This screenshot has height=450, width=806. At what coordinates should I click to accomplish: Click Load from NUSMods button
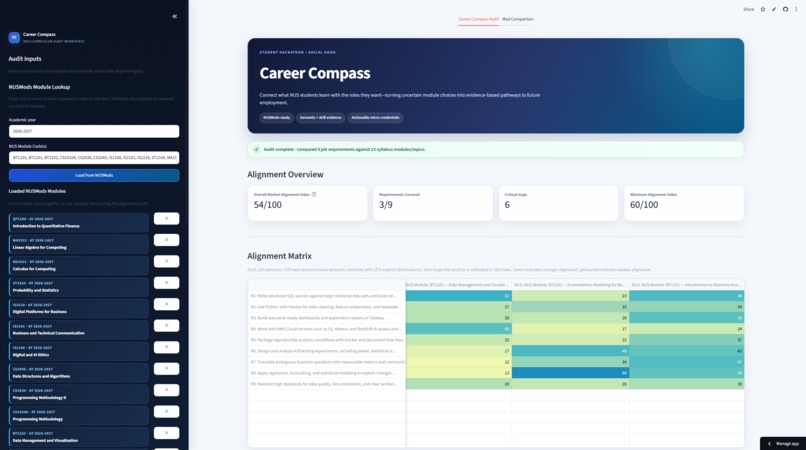(x=94, y=175)
